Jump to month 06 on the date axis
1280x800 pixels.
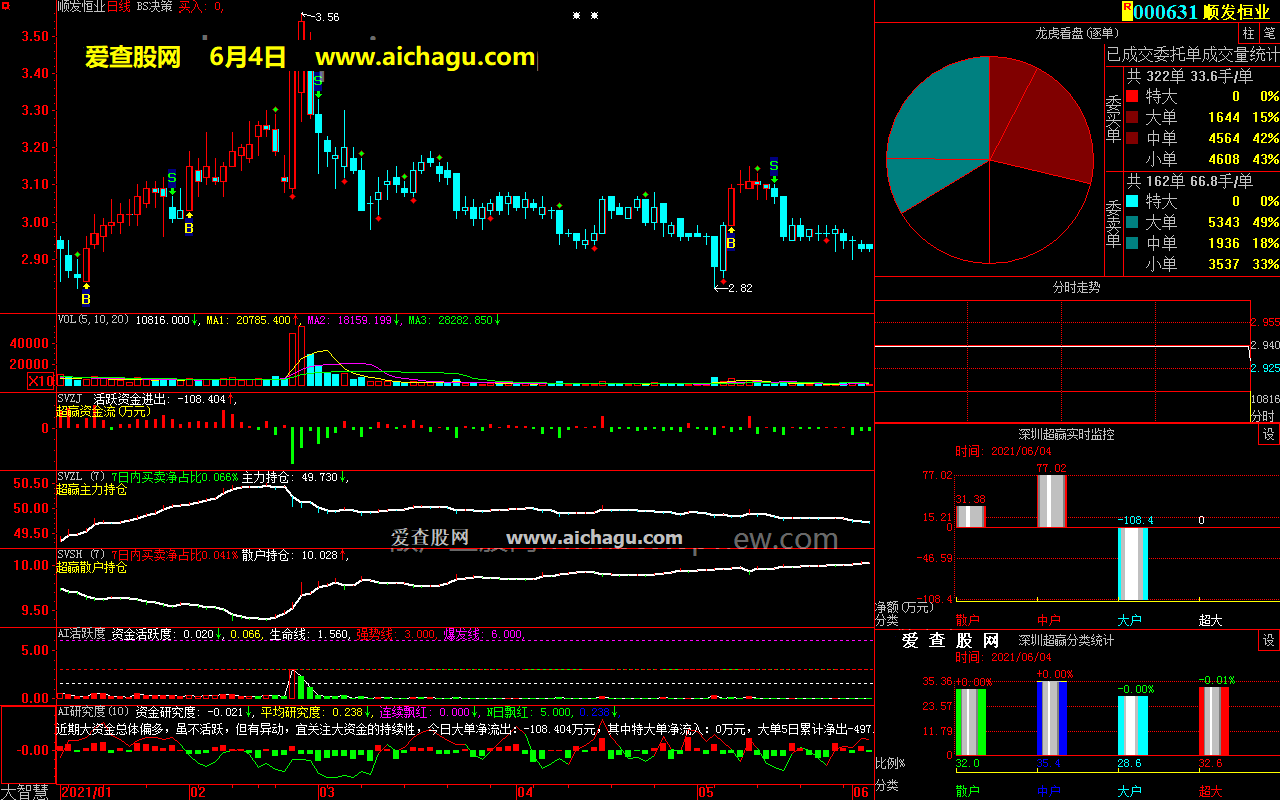click(x=861, y=792)
